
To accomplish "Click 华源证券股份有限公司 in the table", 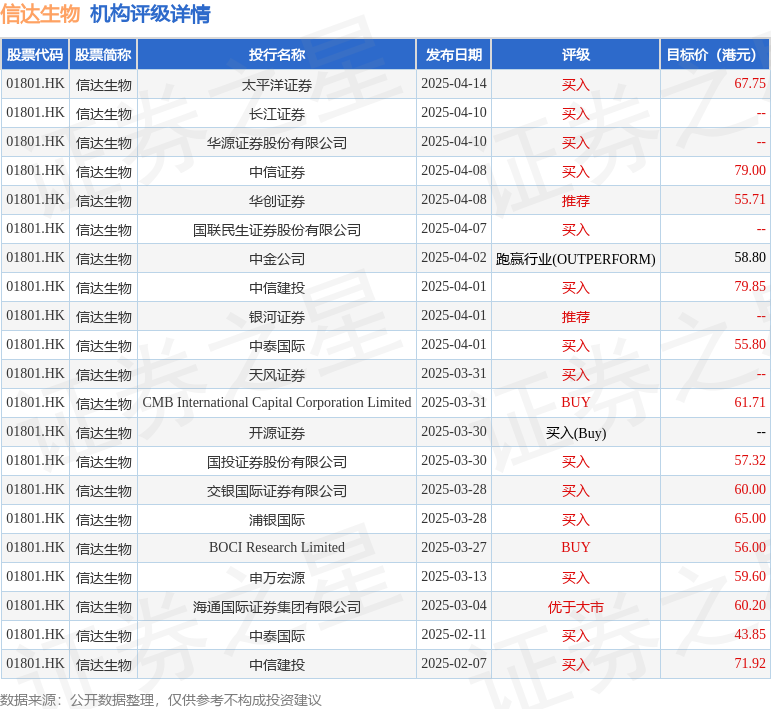I will point(277,143).
